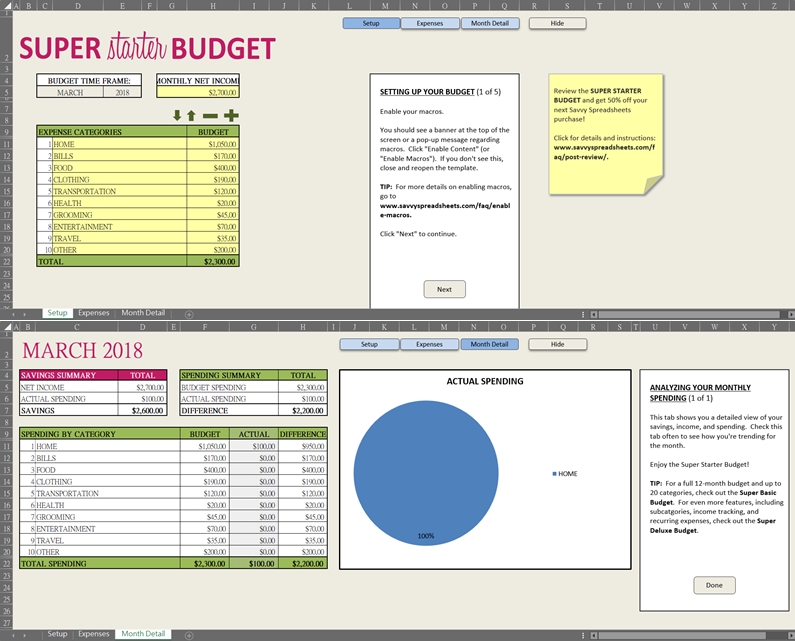Click the horizontal scrollbar of the bottom window

tap(682, 635)
